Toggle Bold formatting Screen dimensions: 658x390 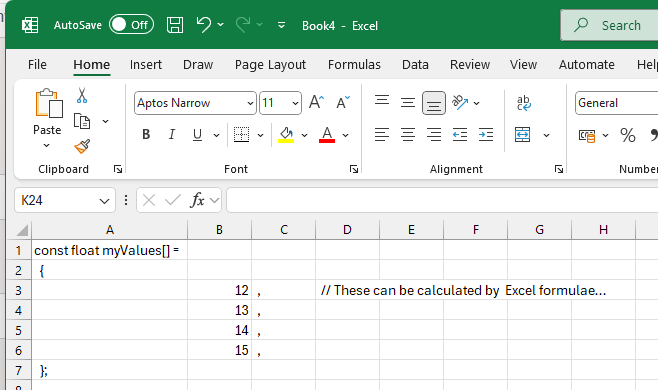coord(146,135)
